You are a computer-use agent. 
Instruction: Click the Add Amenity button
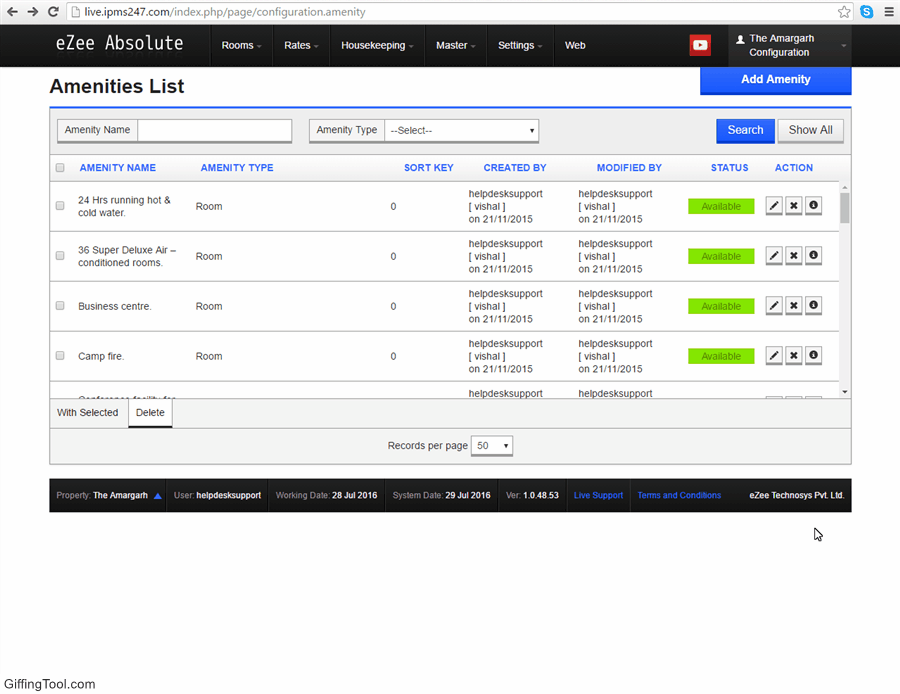(x=775, y=80)
